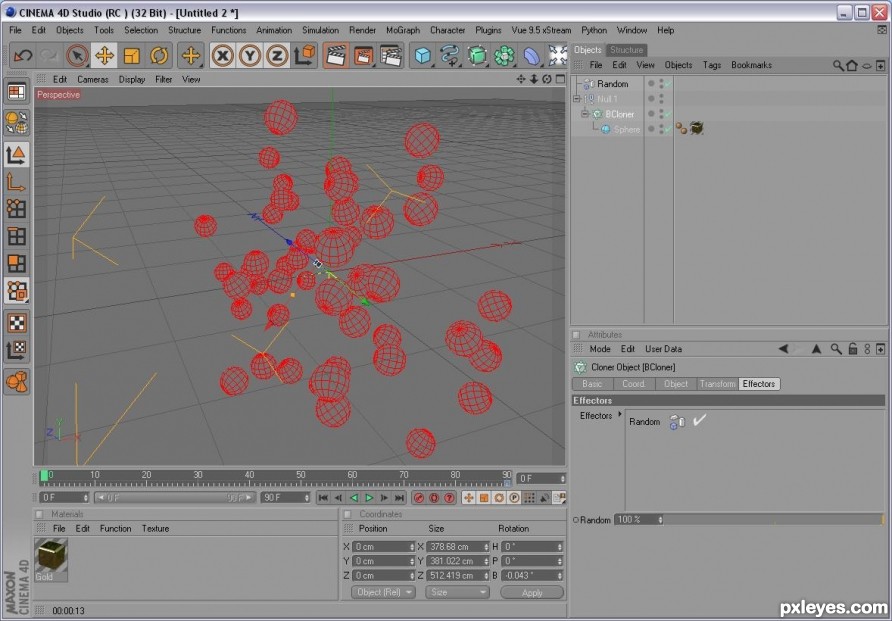Open viewport Display menu
Viewport: 892px width, 621px height.
[132, 79]
